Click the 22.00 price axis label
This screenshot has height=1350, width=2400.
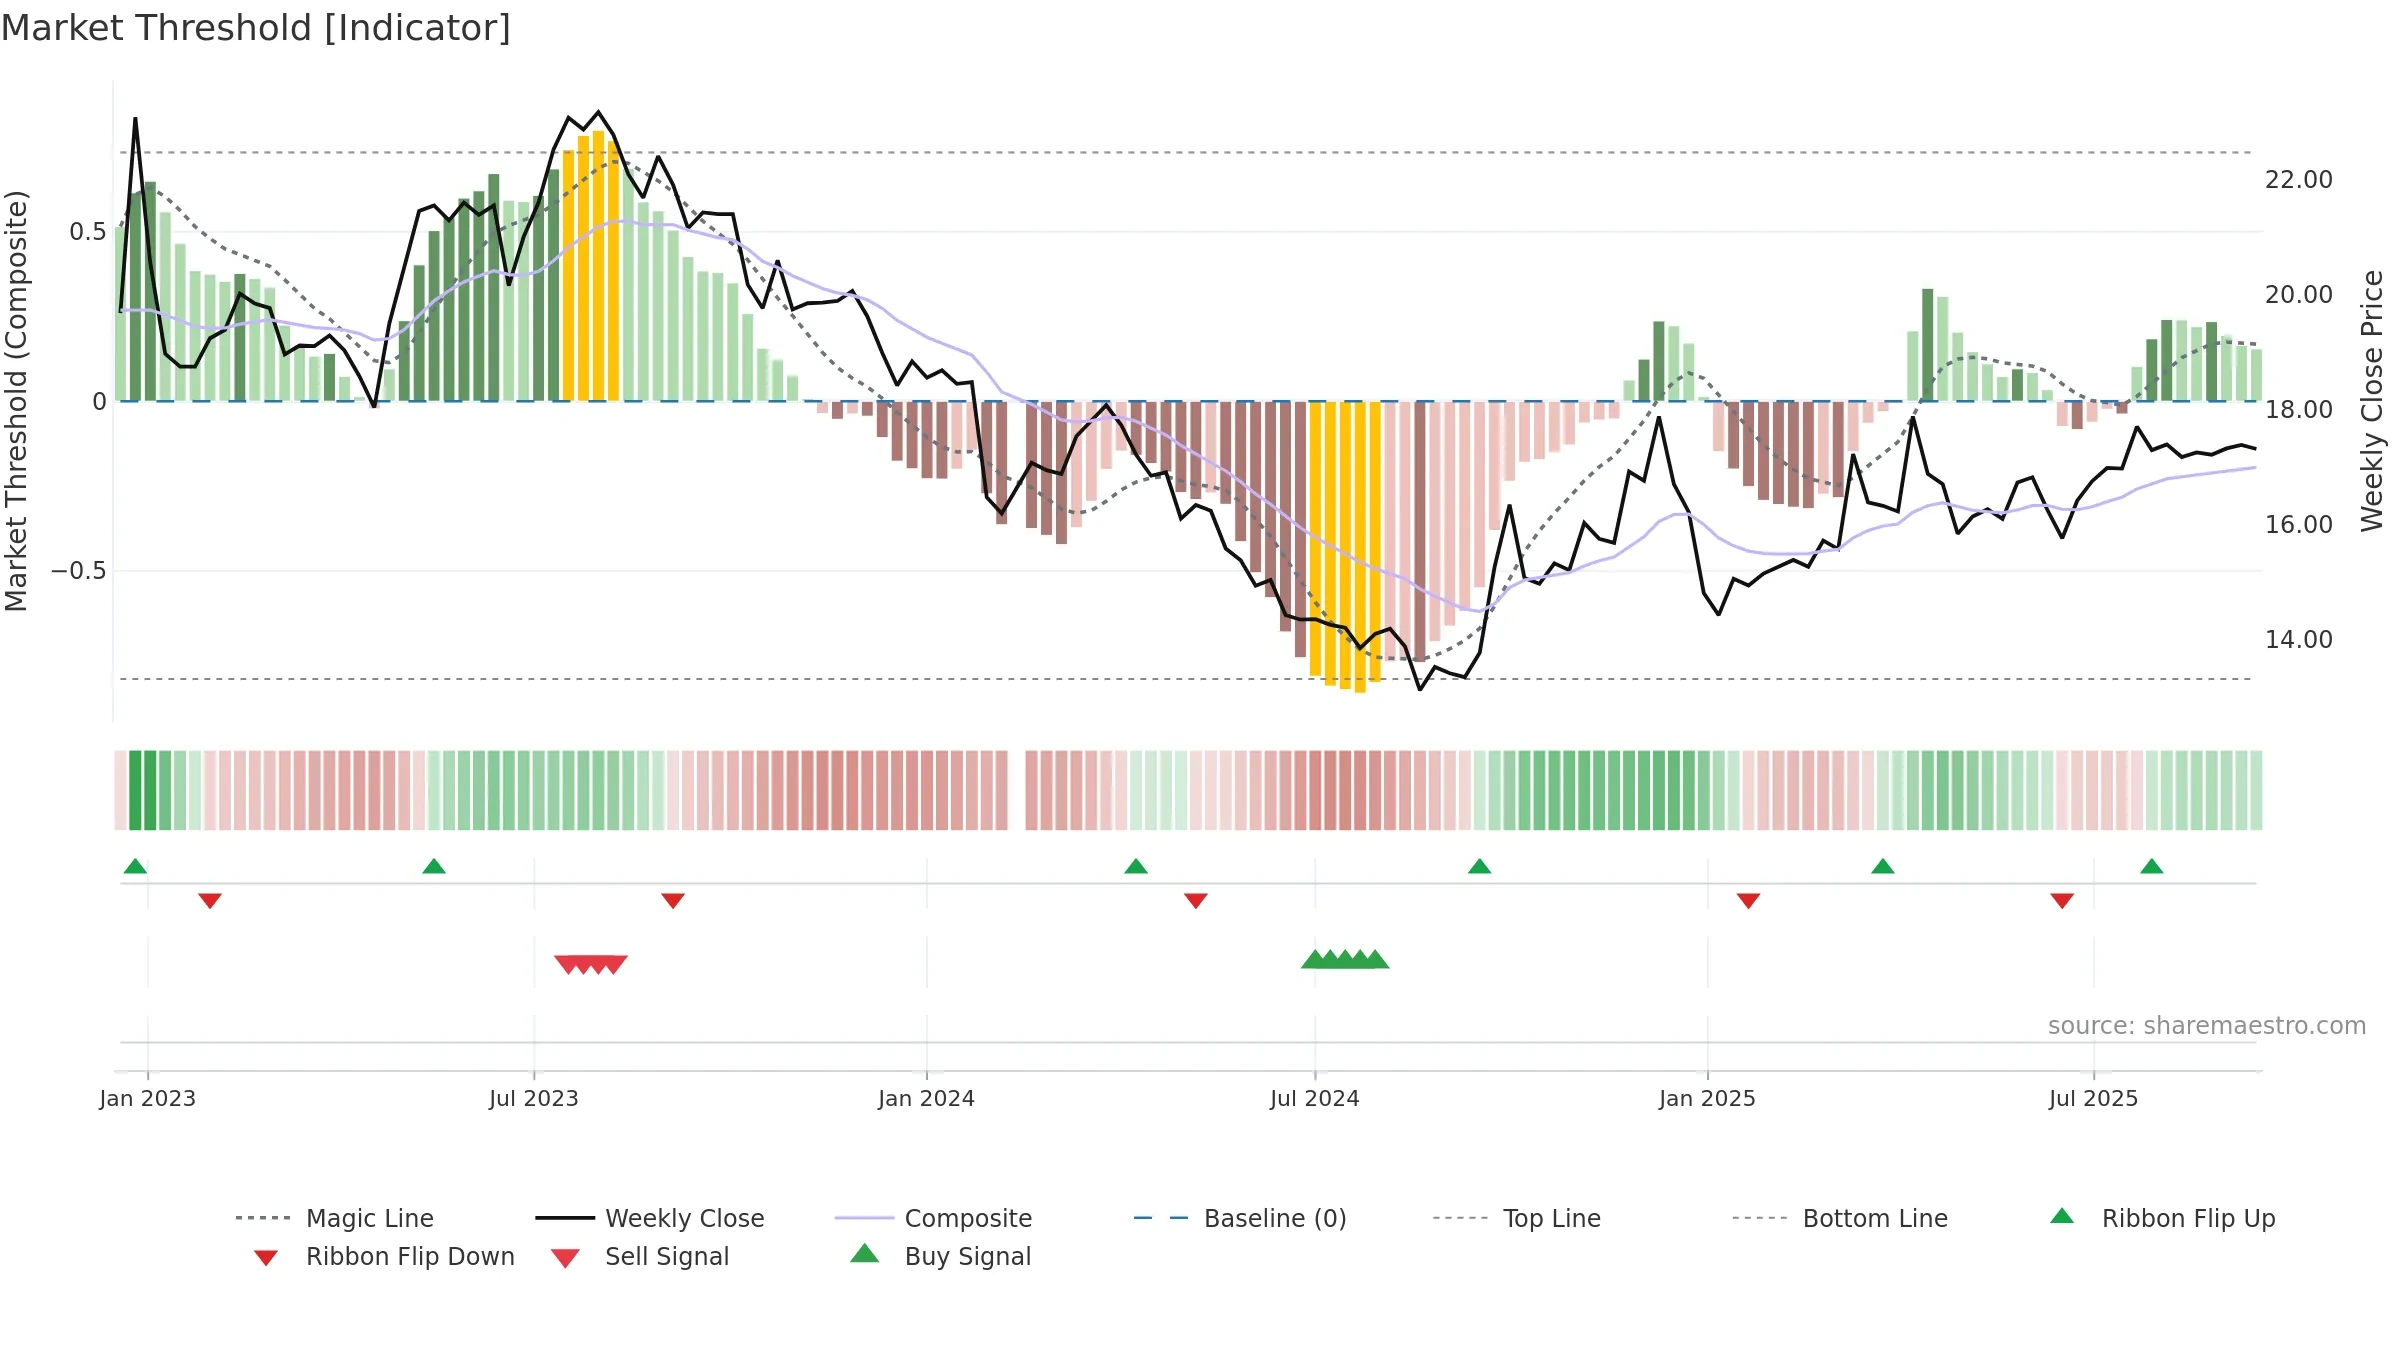point(2299,180)
